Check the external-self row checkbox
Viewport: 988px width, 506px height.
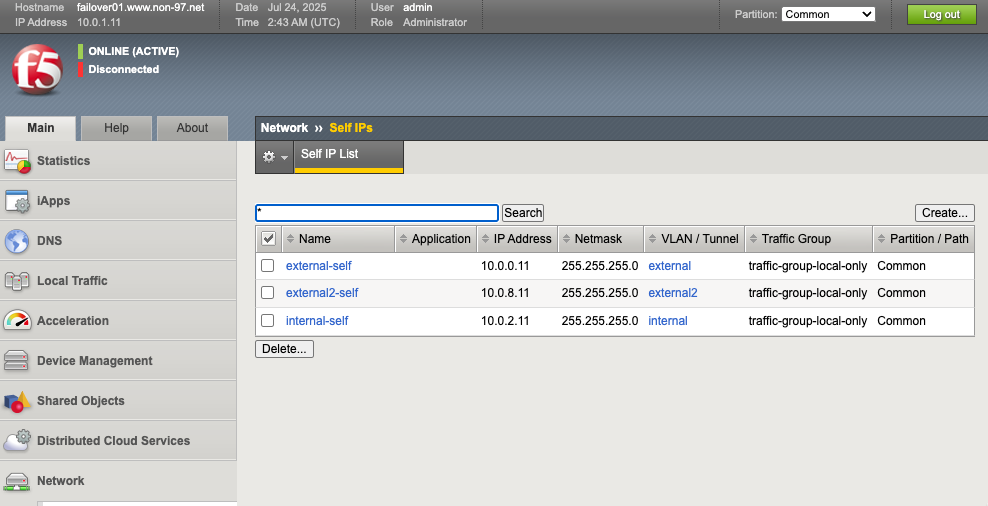pyautogui.click(x=268, y=265)
